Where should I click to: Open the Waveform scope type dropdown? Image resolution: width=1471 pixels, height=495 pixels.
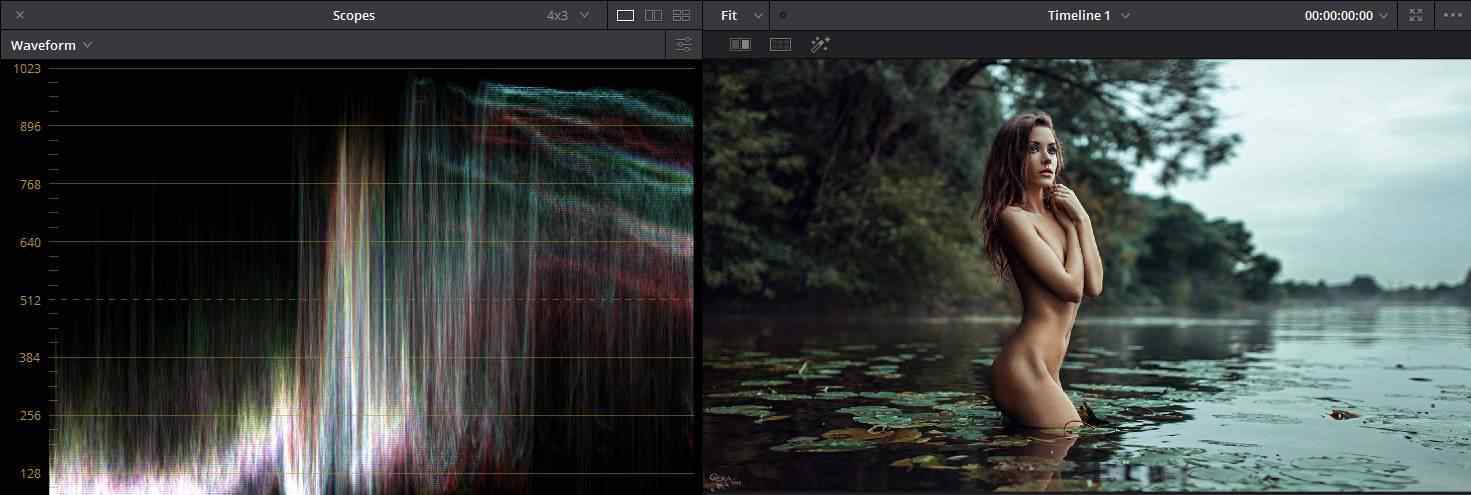click(51, 45)
